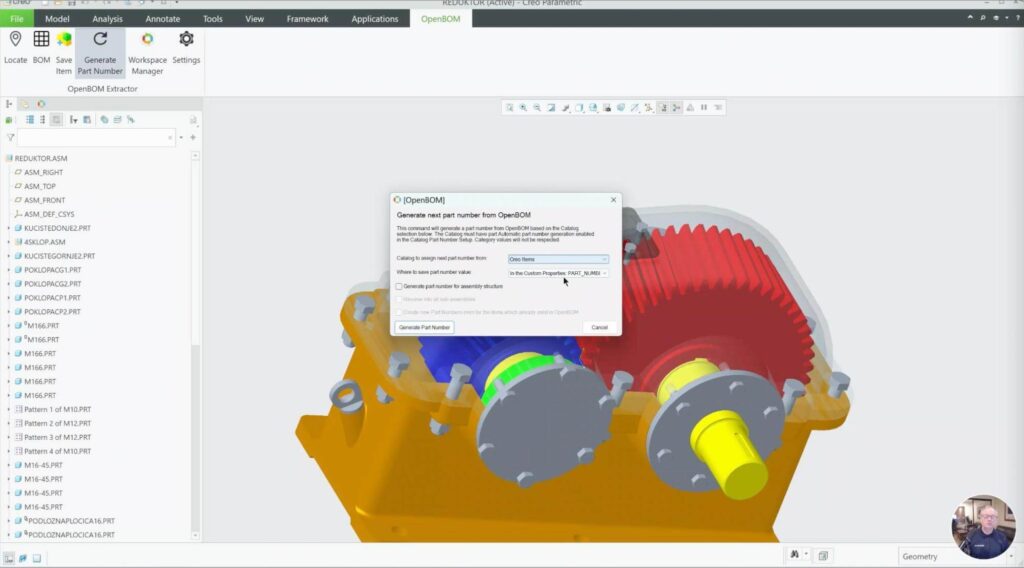Select ASM_RIGHT datum plane in tree

pos(44,172)
